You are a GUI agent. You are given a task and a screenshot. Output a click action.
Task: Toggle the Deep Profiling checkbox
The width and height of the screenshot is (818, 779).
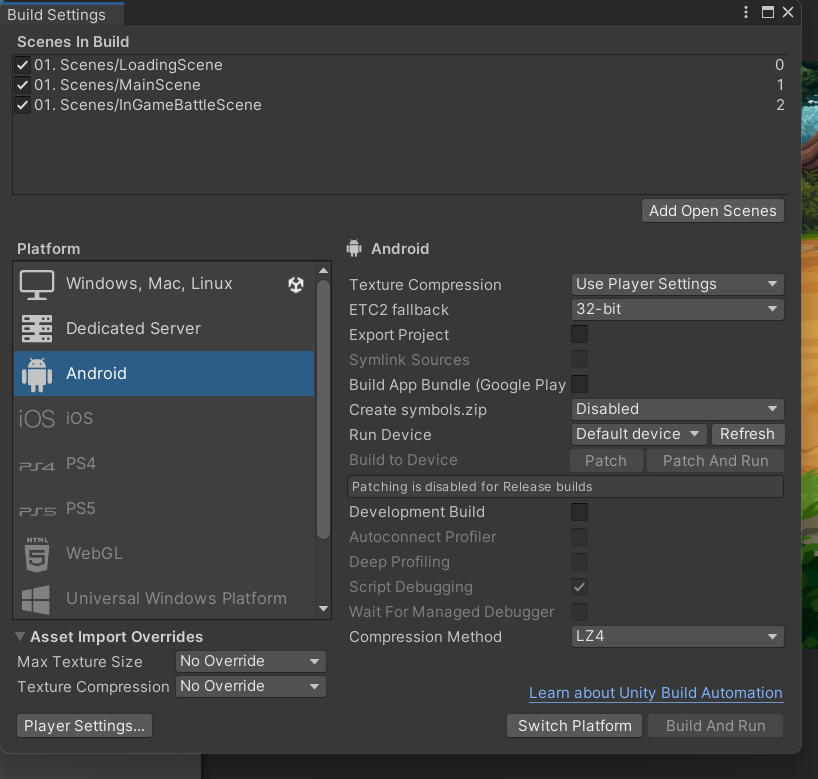coord(579,562)
